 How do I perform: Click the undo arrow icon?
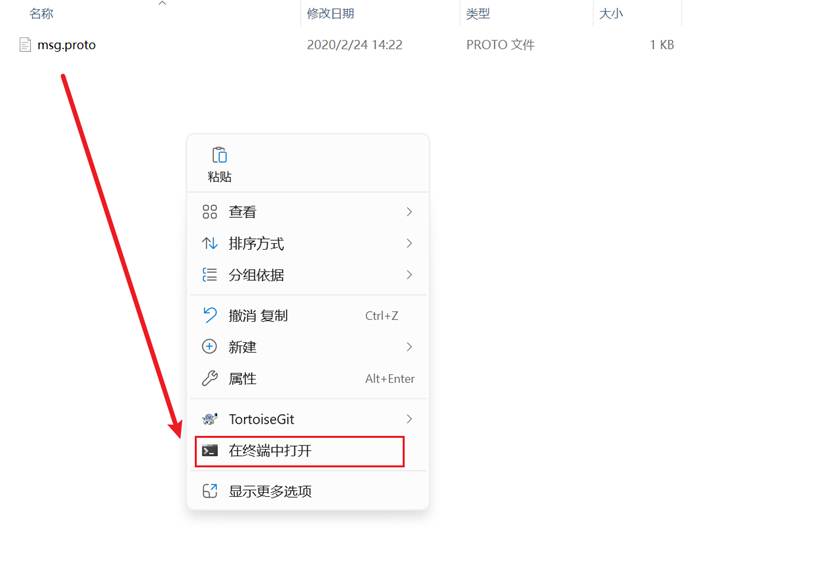pyautogui.click(x=210, y=315)
